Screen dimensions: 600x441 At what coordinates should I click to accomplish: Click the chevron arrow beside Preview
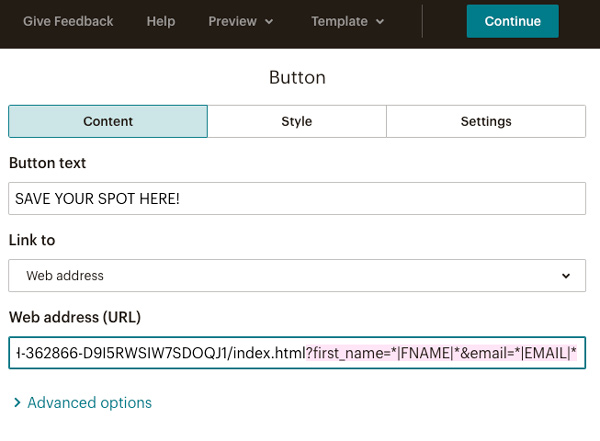click(269, 22)
